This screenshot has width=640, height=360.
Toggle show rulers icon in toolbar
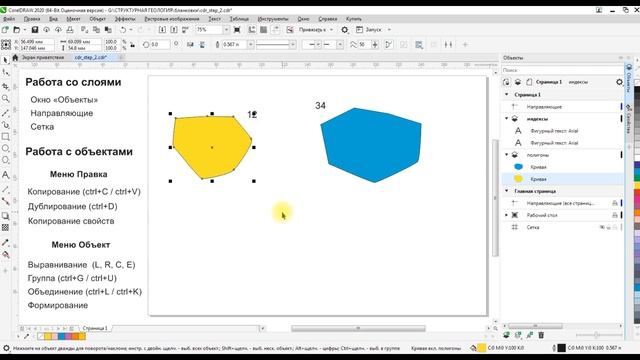point(252,30)
